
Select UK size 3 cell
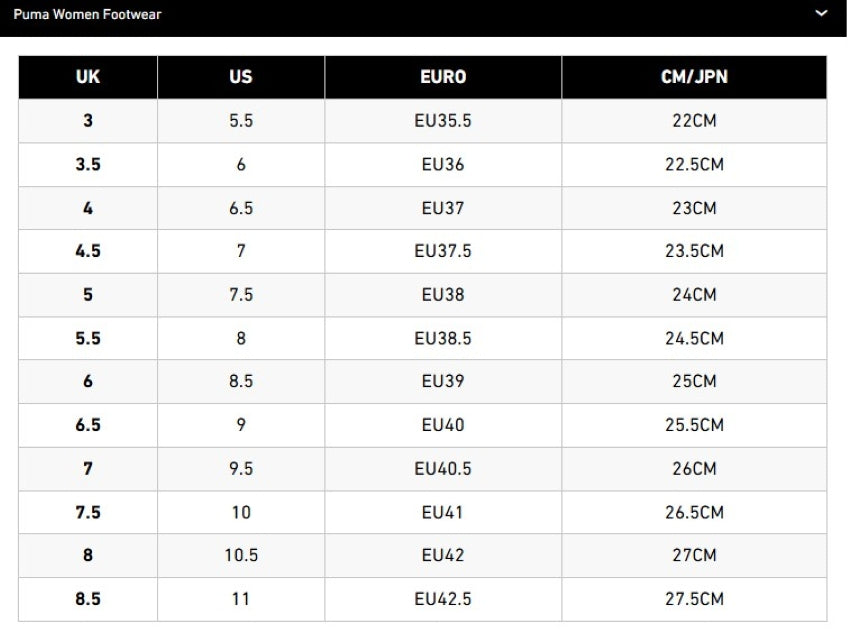[88, 121]
